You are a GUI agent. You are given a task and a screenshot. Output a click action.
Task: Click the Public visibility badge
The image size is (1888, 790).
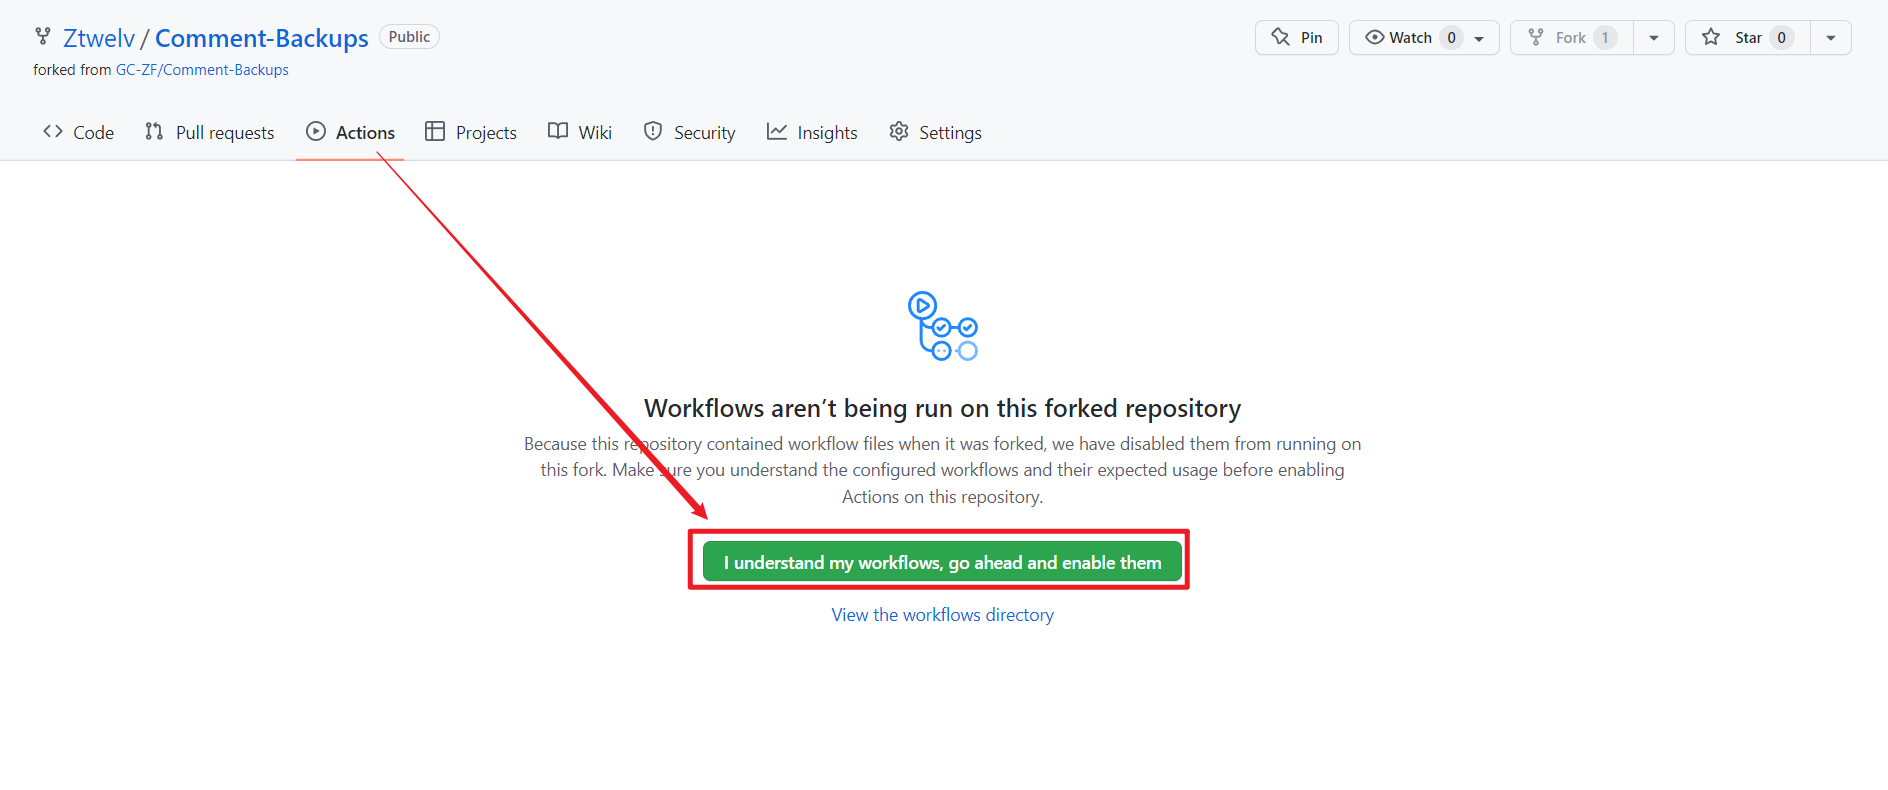pos(409,37)
